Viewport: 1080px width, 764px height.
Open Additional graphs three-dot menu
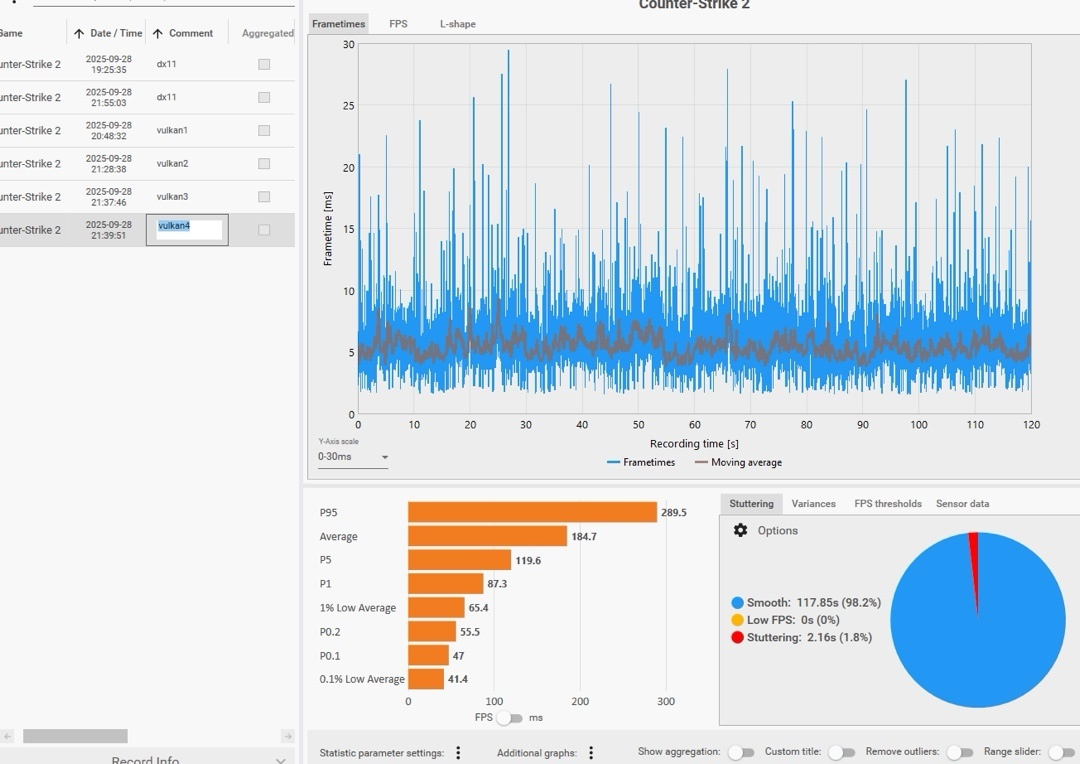click(x=591, y=753)
